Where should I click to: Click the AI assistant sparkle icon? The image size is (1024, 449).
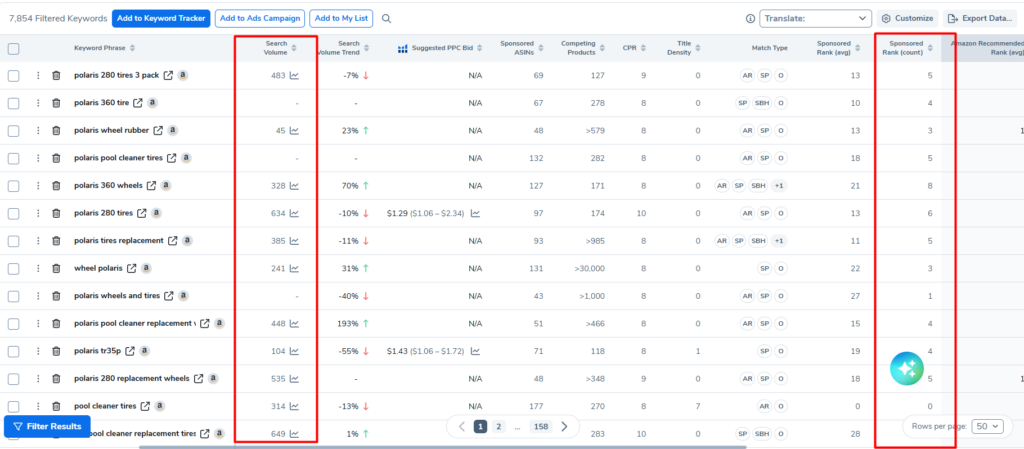(907, 369)
